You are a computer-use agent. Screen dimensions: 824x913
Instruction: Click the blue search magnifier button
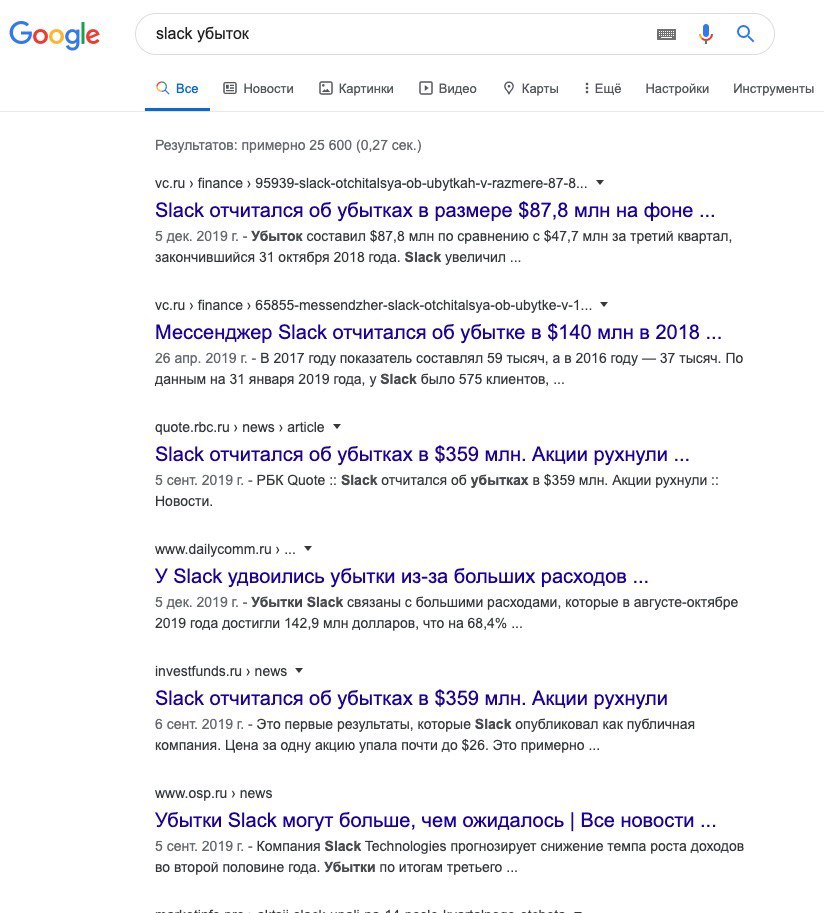click(x=745, y=34)
